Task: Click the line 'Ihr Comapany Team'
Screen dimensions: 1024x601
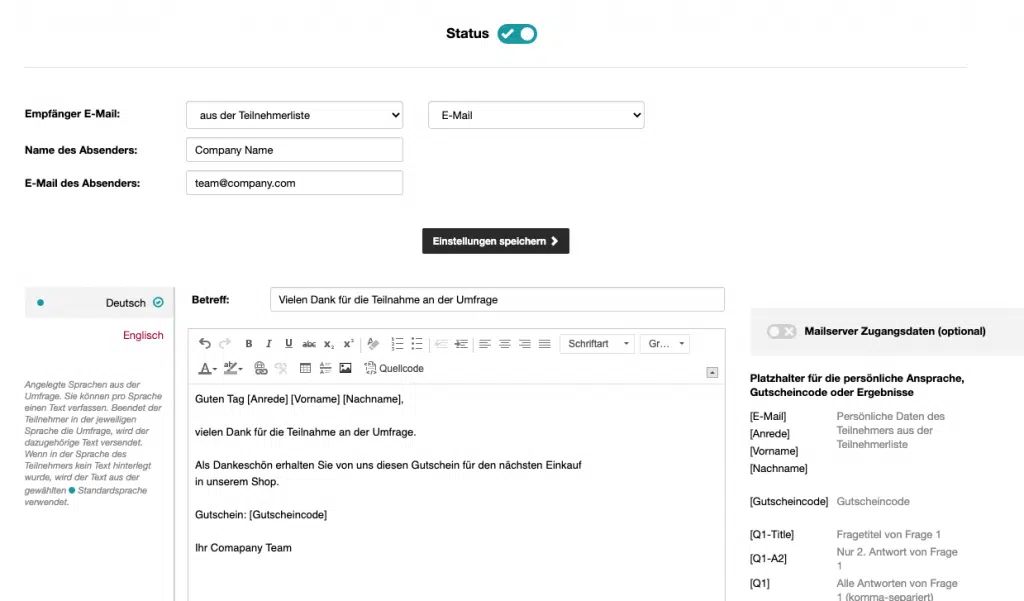Action: click(x=243, y=548)
